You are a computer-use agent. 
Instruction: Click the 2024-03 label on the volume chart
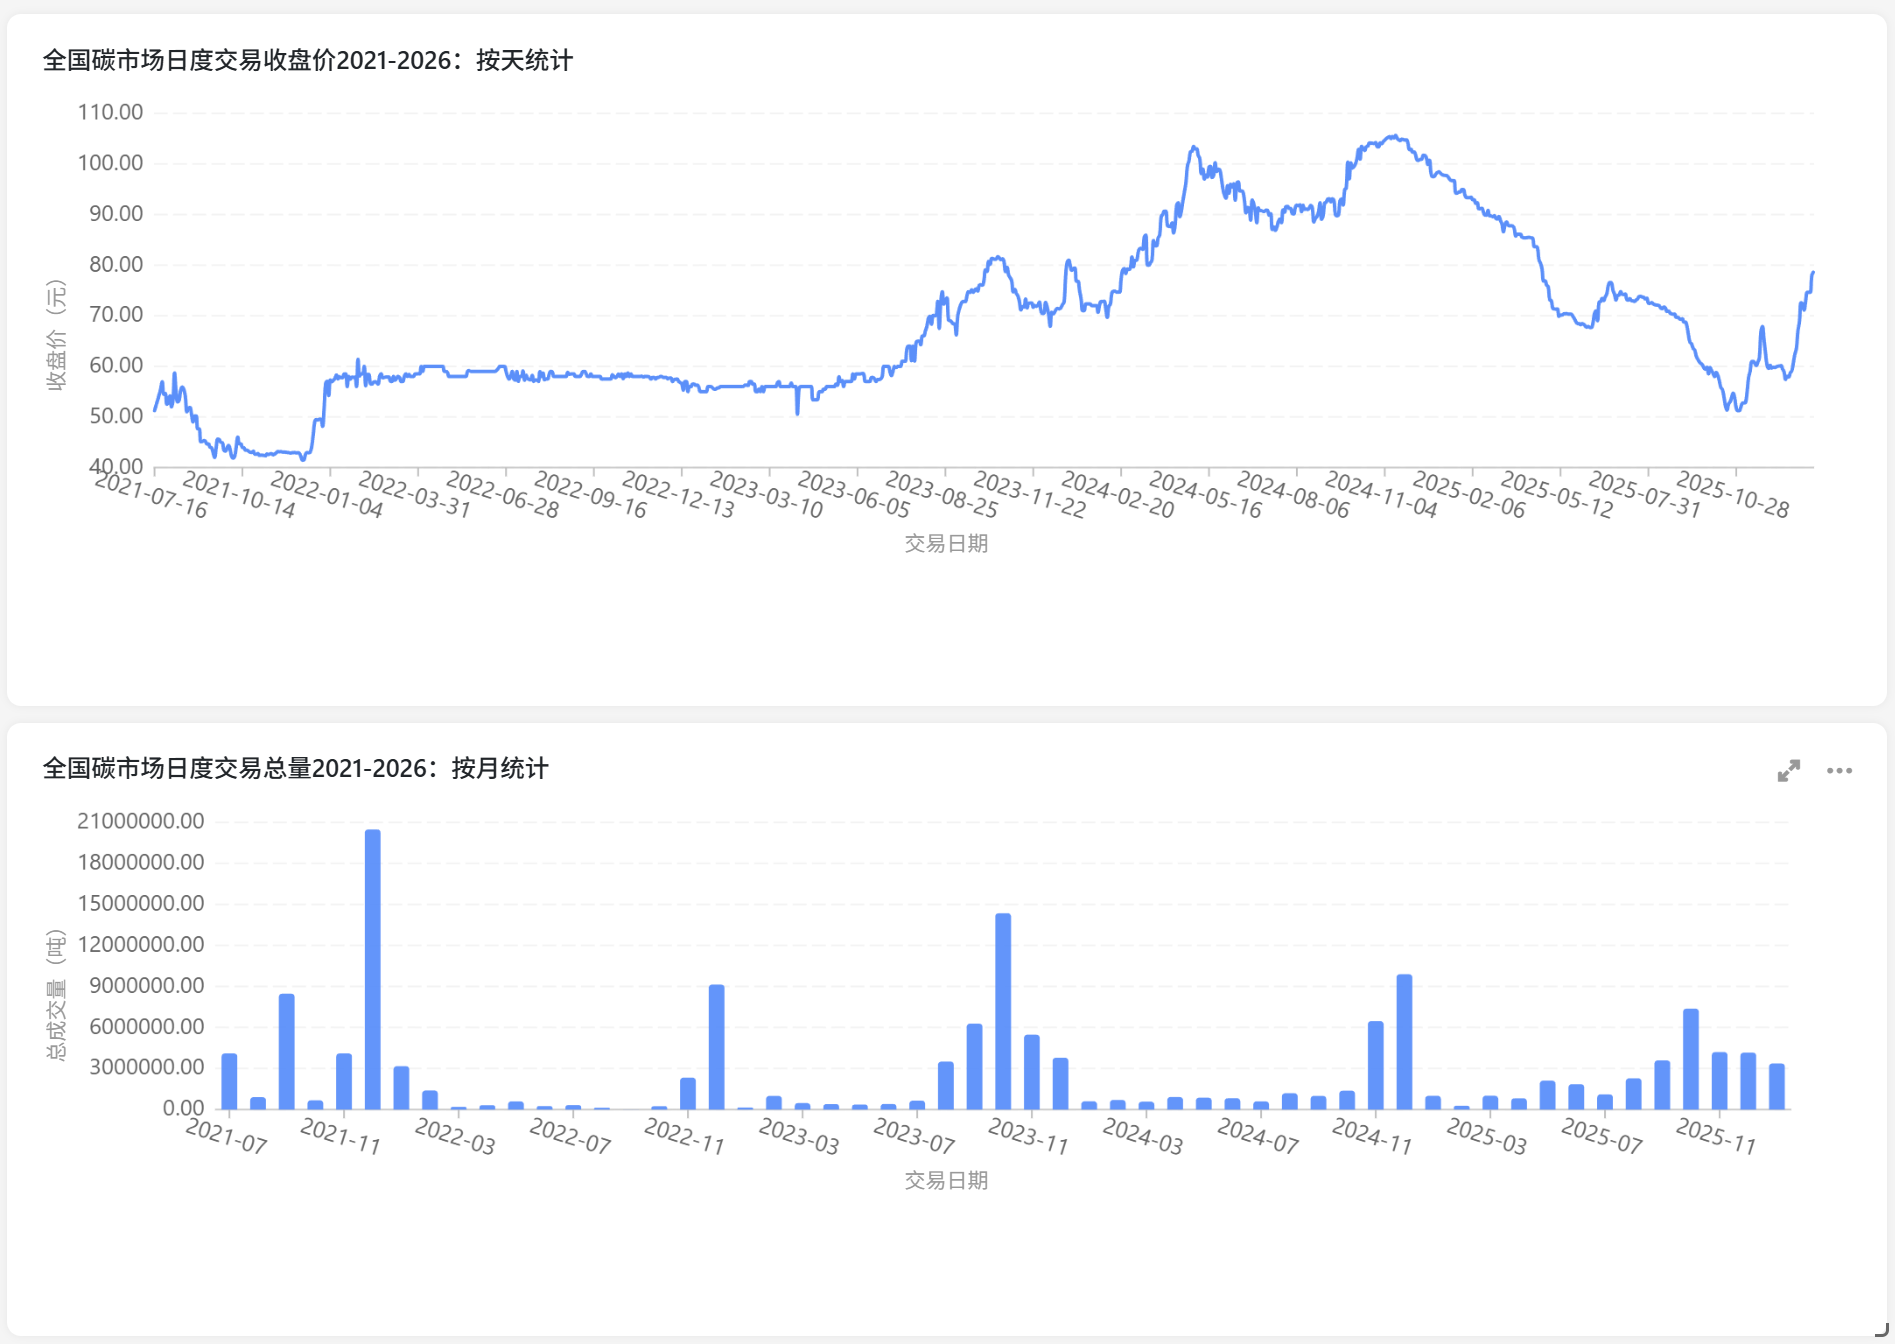[1143, 1136]
